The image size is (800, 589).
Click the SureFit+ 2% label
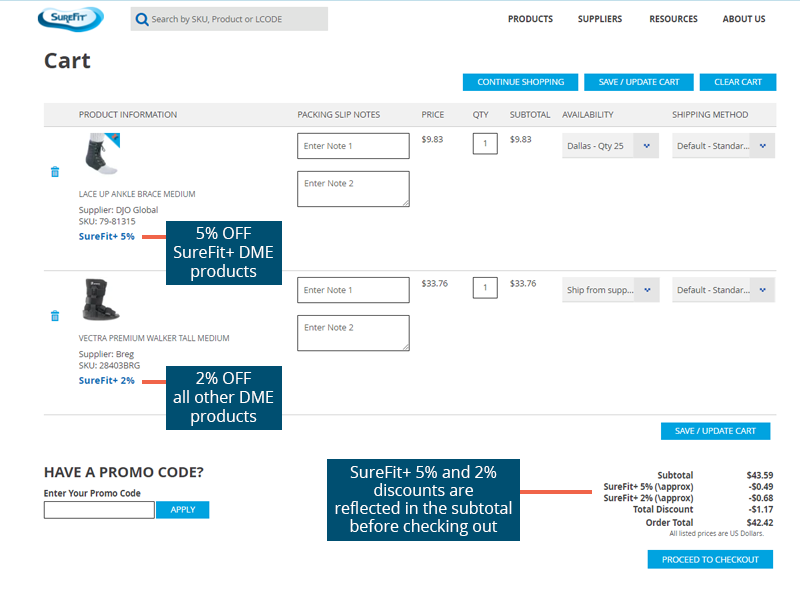tap(107, 380)
